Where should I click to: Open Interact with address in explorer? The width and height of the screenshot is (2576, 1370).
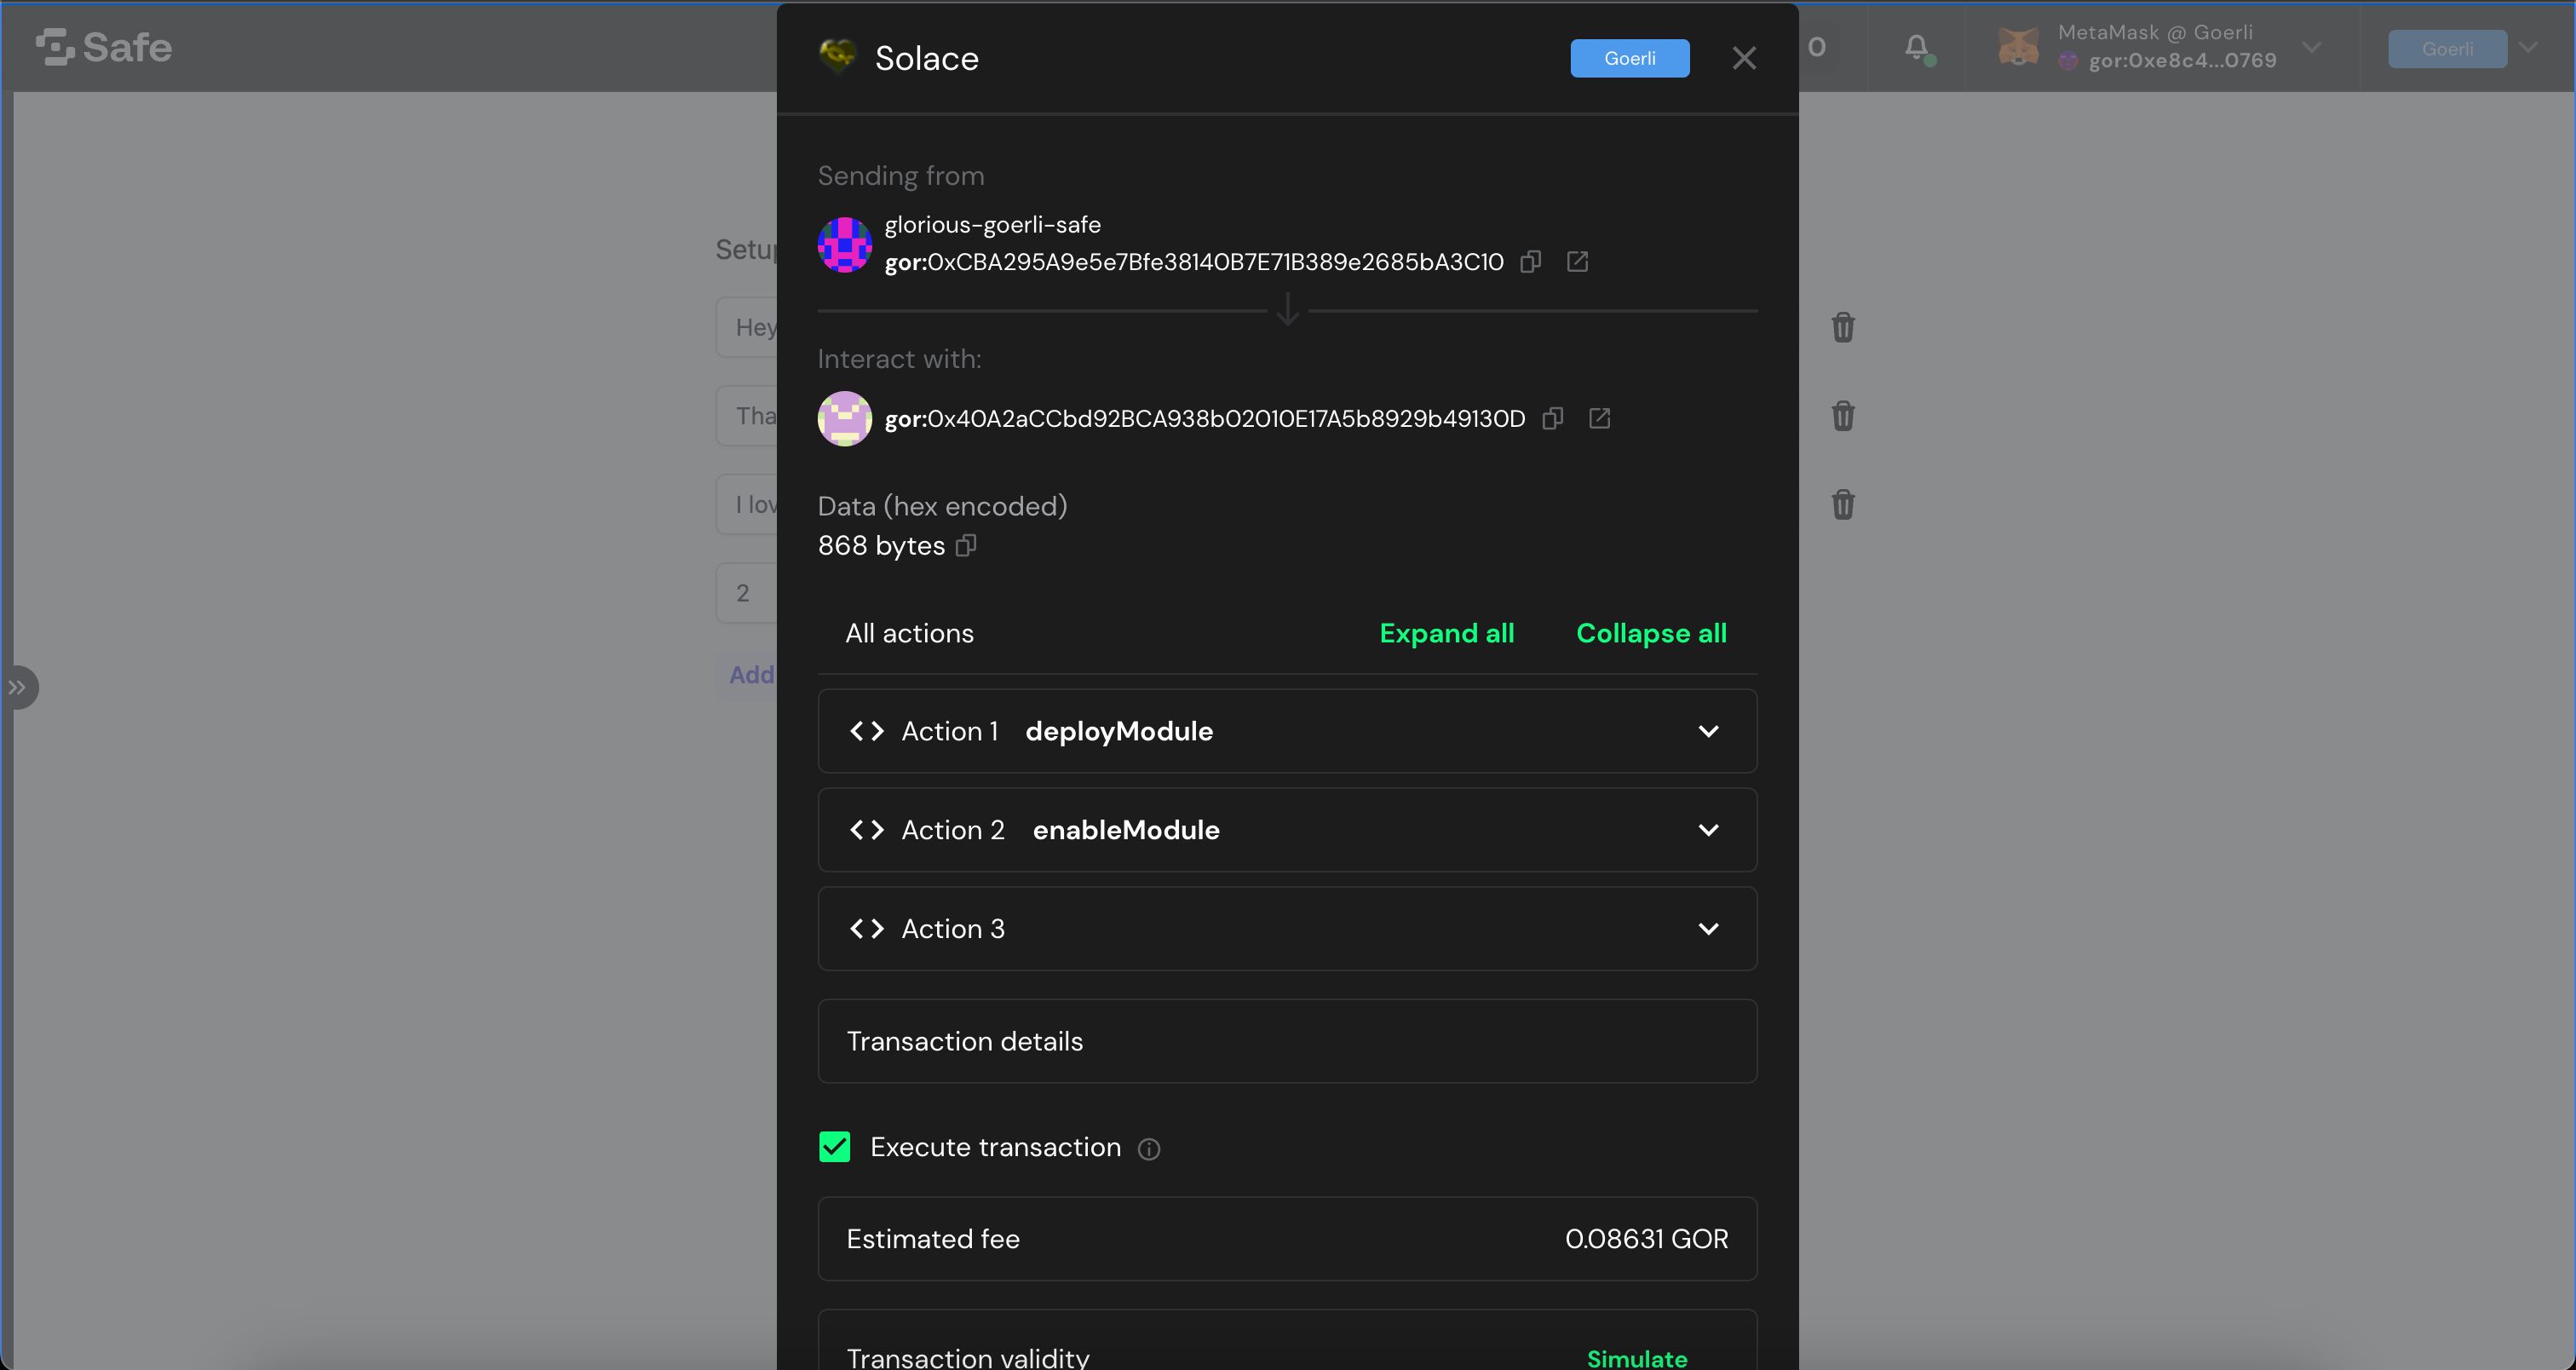point(1599,418)
